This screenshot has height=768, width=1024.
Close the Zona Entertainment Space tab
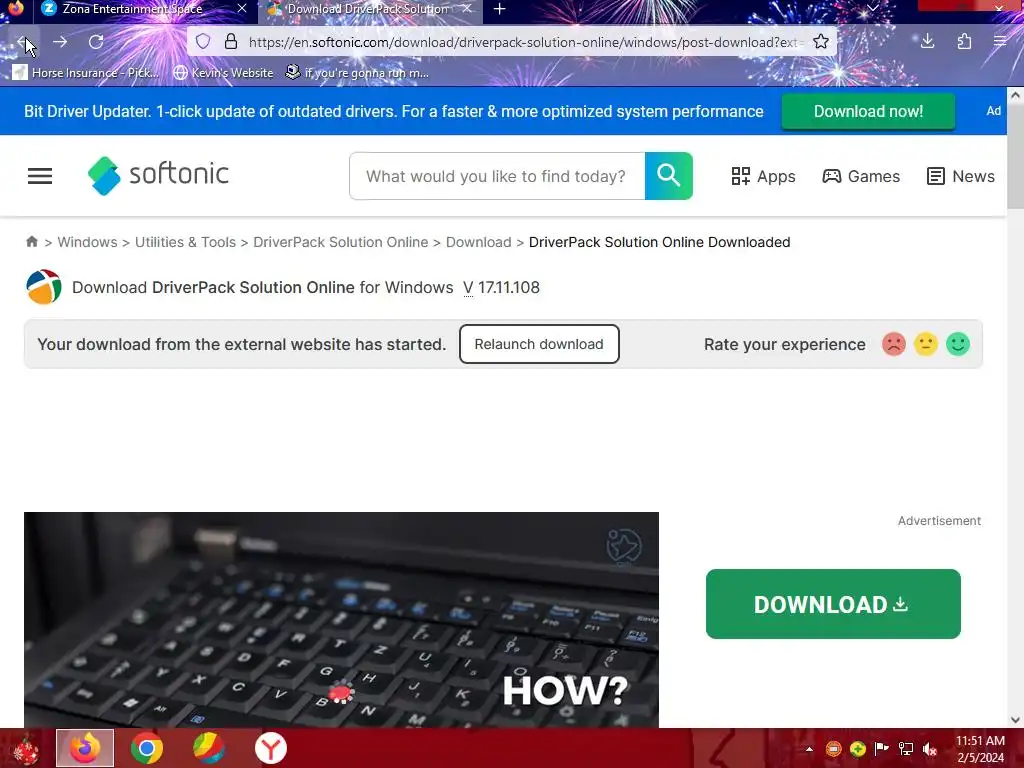pyautogui.click(x=242, y=8)
